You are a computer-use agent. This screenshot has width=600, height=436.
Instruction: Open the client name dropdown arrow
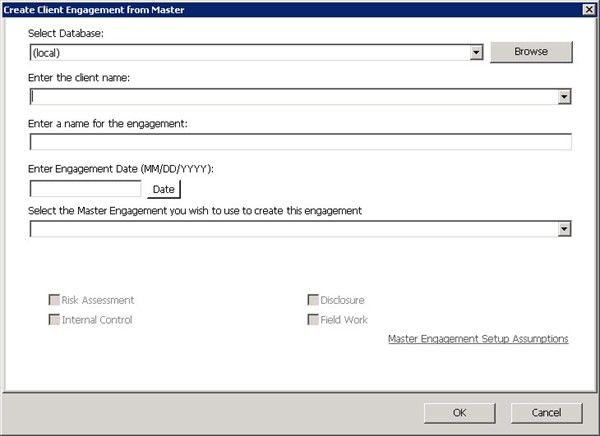point(564,97)
